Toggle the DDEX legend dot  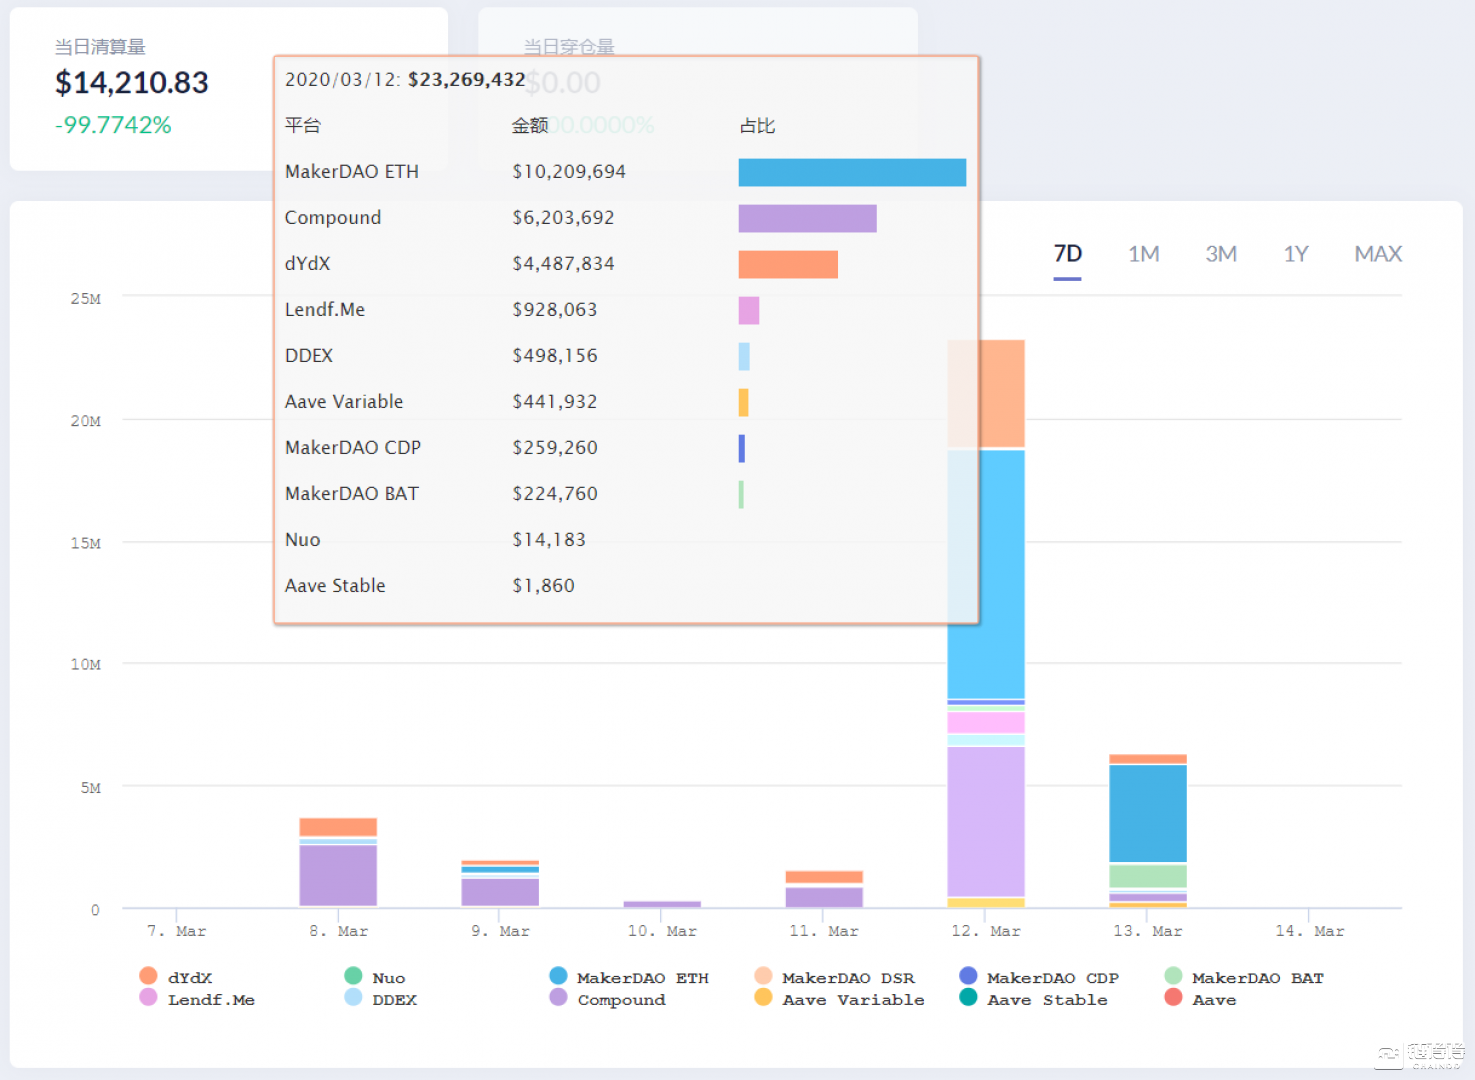[353, 998]
